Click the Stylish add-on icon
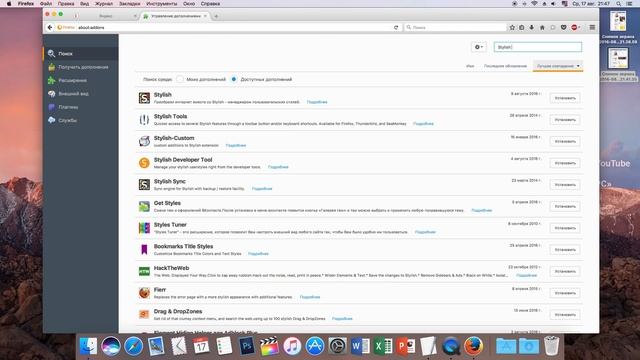Image resolution: width=640 pixels, height=360 pixels. [x=144, y=98]
